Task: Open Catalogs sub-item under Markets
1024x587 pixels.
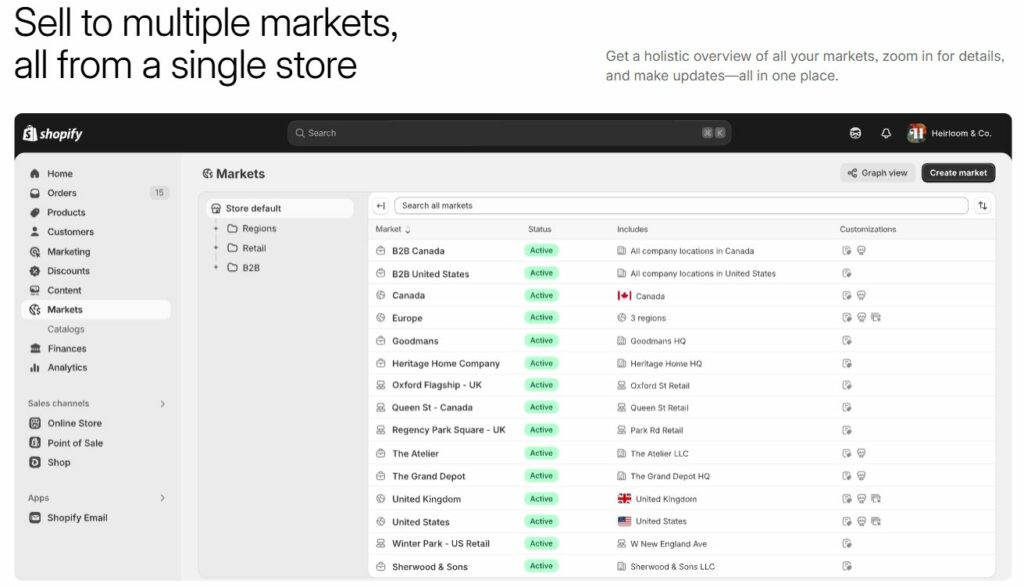Action: (65, 329)
